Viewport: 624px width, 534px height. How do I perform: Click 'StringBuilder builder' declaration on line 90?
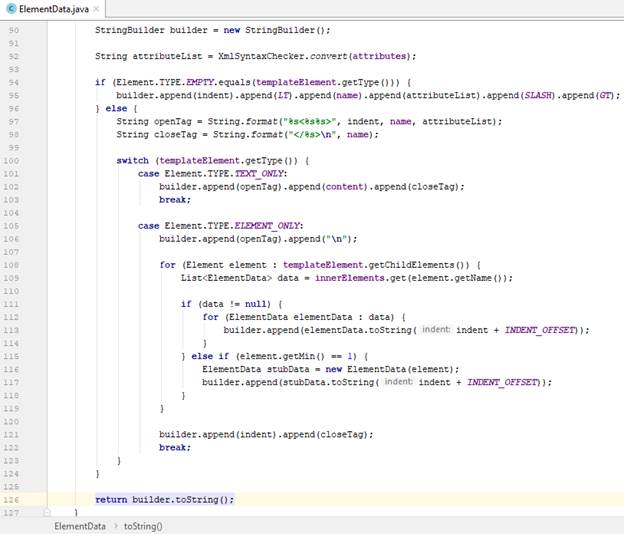(x=151, y=30)
